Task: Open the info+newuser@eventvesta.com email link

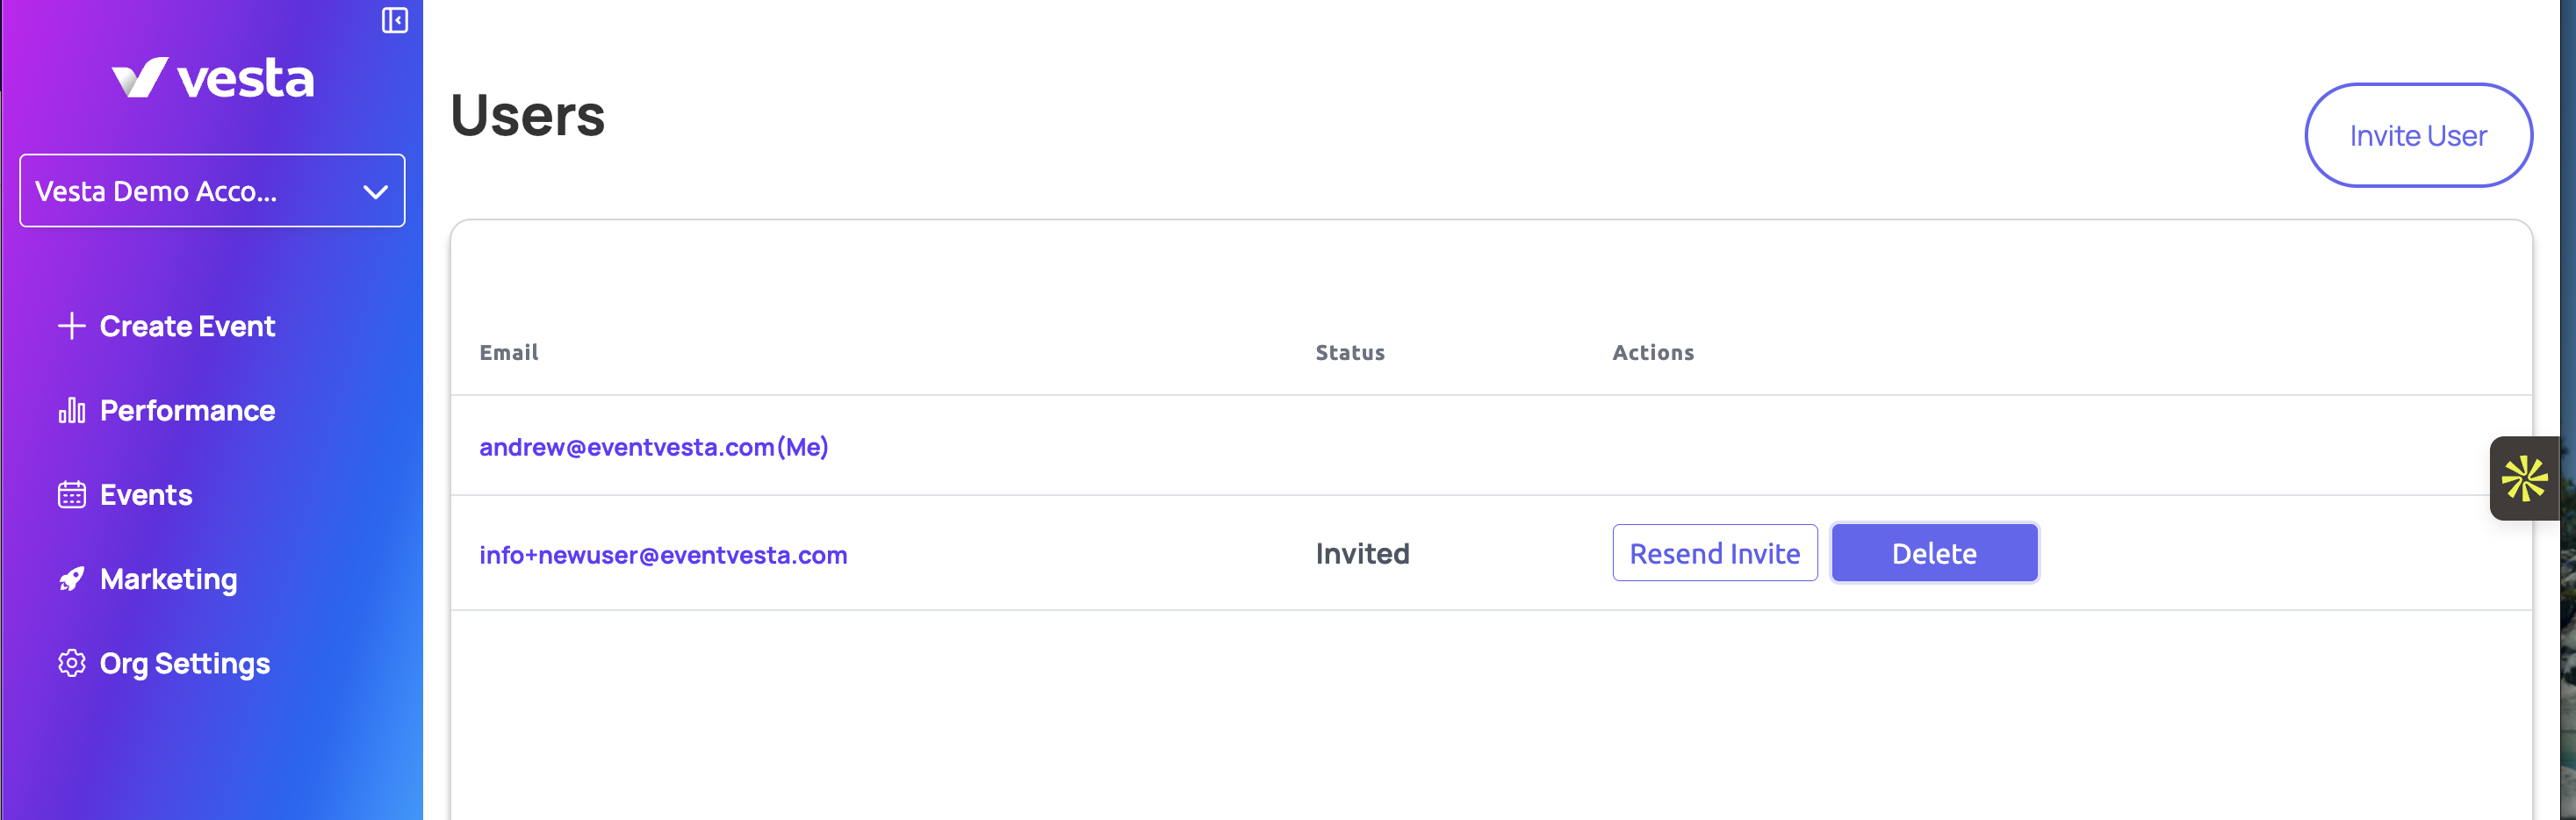Action: tap(662, 555)
